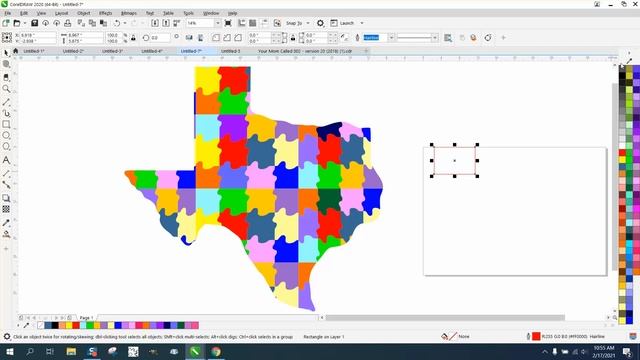The height and width of the screenshot is (360, 640).
Task: Open the File menu
Action: pyautogui.click(x=8, y=13)
